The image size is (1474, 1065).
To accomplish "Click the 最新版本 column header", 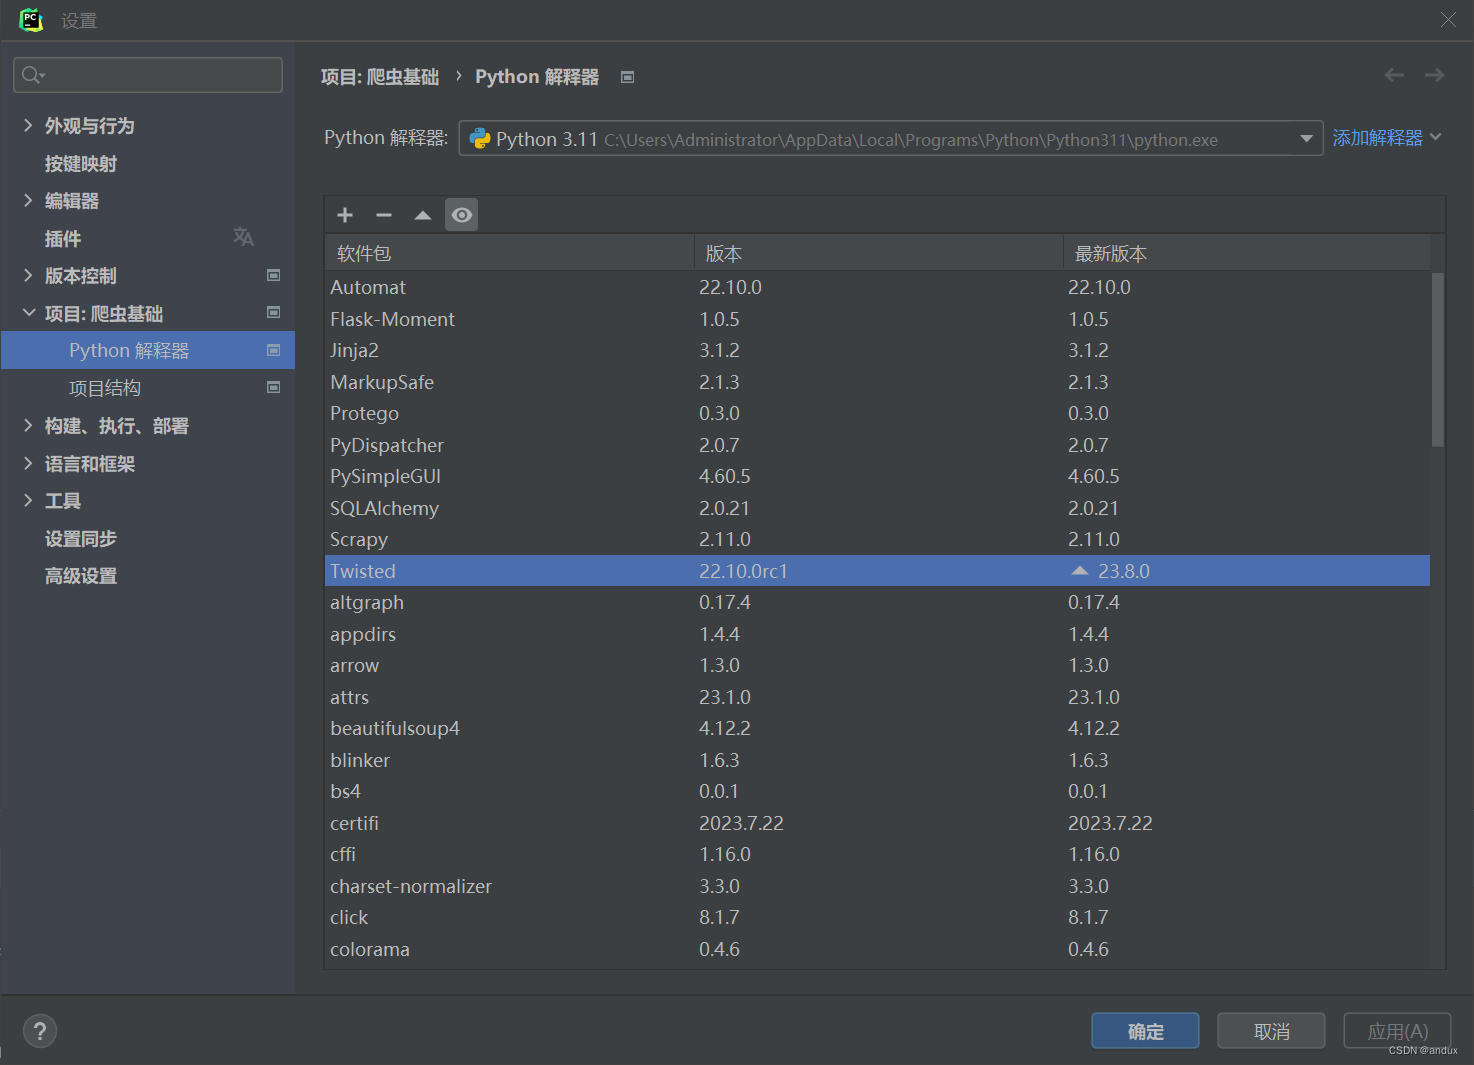I will [x=1247, y=254].
